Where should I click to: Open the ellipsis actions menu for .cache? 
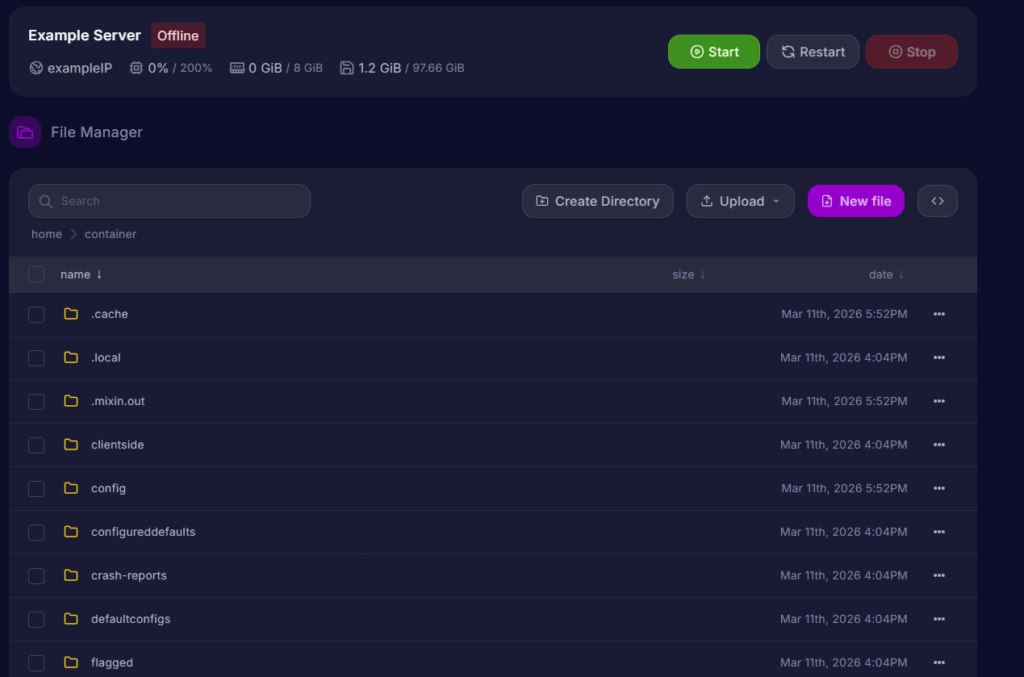click(x=938, y=313)
